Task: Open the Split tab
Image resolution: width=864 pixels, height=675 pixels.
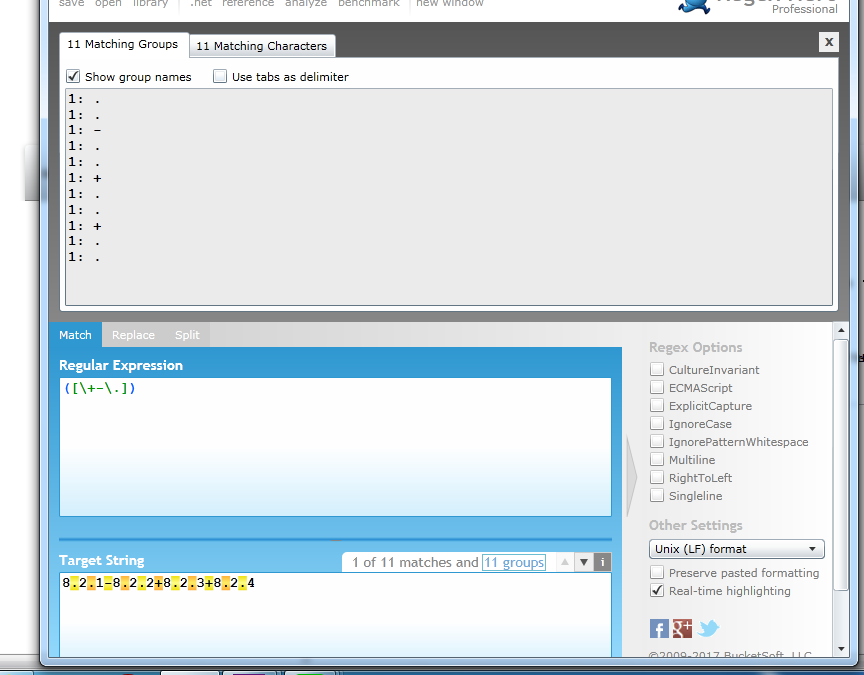Action: pyautogui.click(x=187, y=335)
